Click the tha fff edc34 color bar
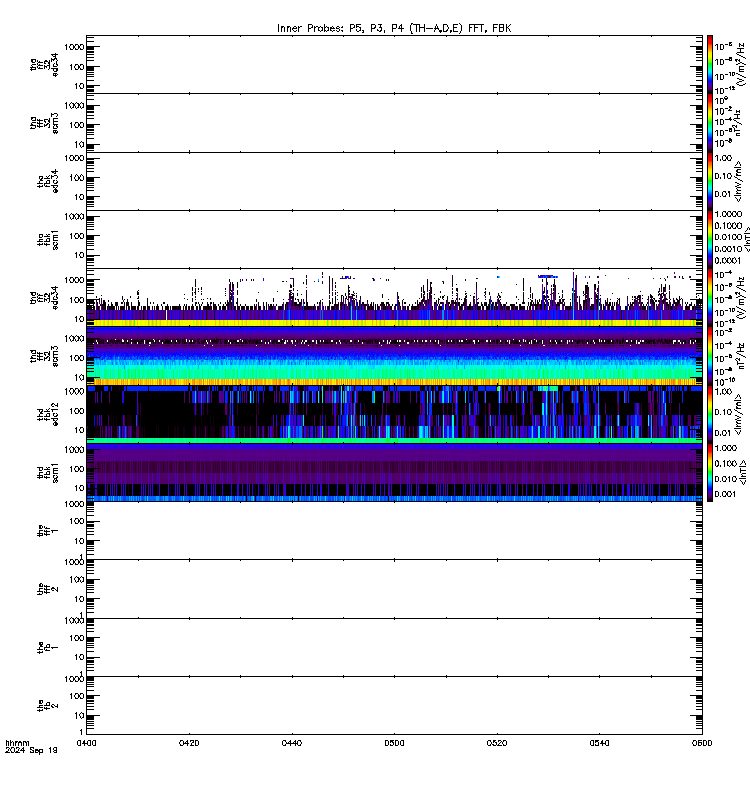The image size is (750, 800). pyautogui.click(x=710, y=64)
